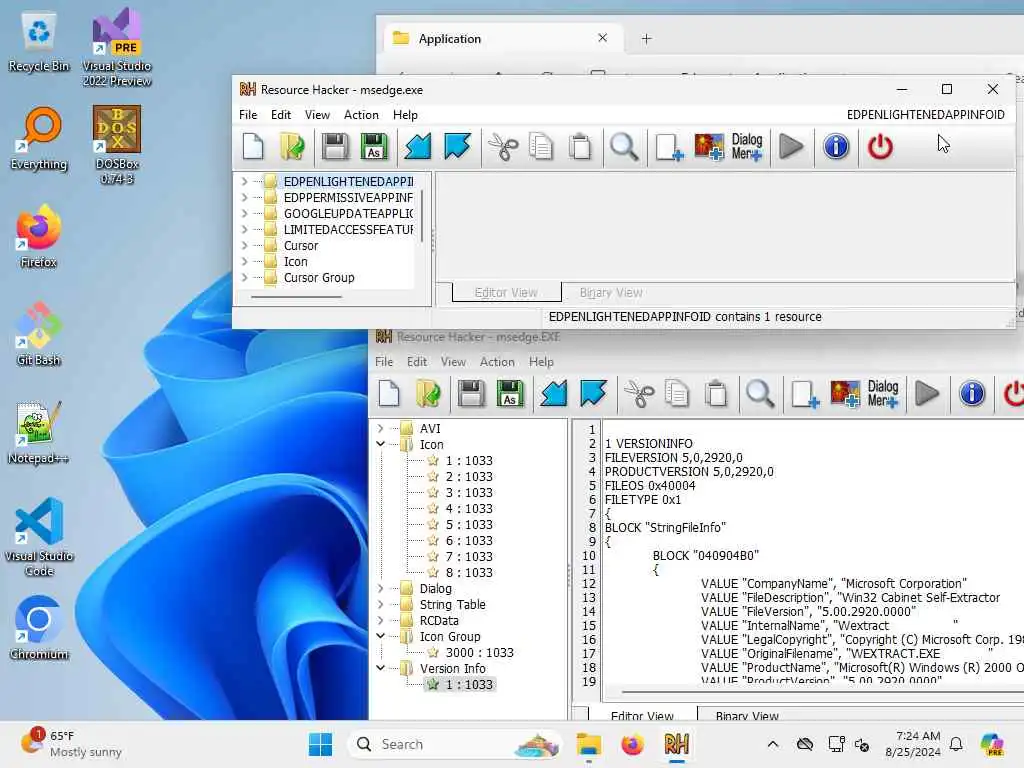Click Cut scissors icon in front window
Screen dimensions: 1024x768
(x=503, y=146)
